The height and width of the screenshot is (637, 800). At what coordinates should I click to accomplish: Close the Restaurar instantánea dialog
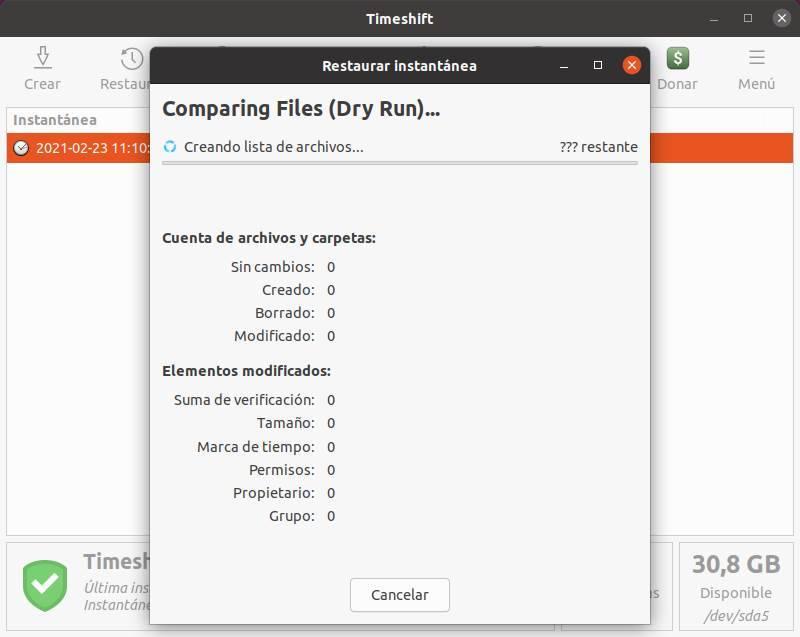[632, 65]
